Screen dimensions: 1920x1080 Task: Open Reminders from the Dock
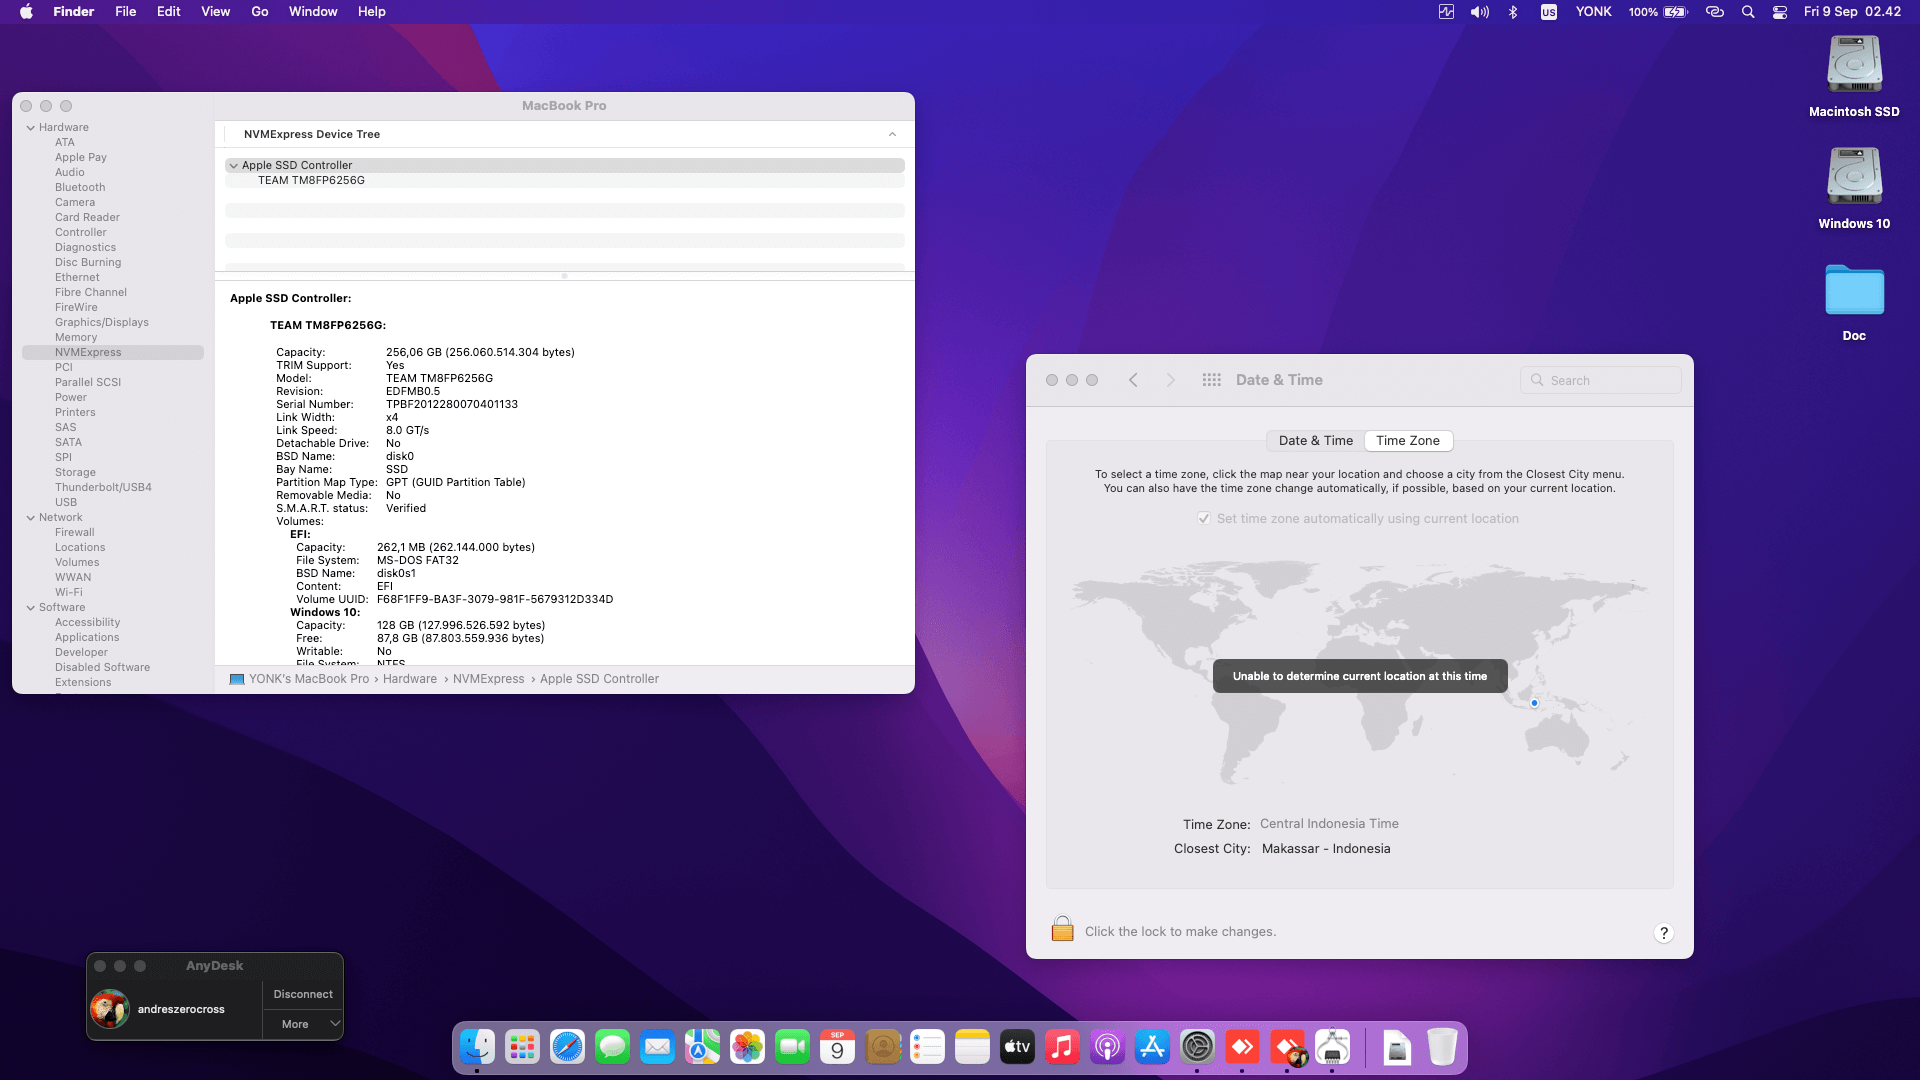pos(927,1047)
